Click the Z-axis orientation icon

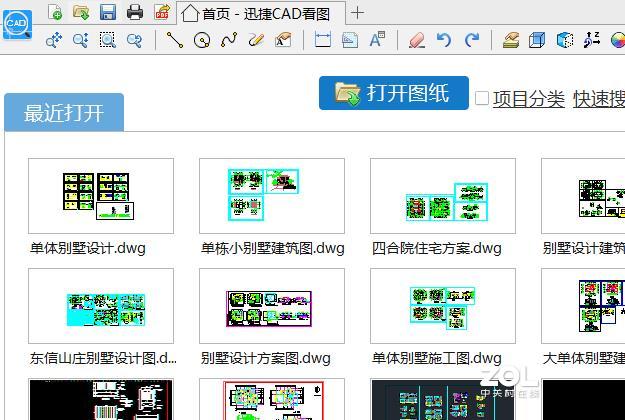pos(592,40)
